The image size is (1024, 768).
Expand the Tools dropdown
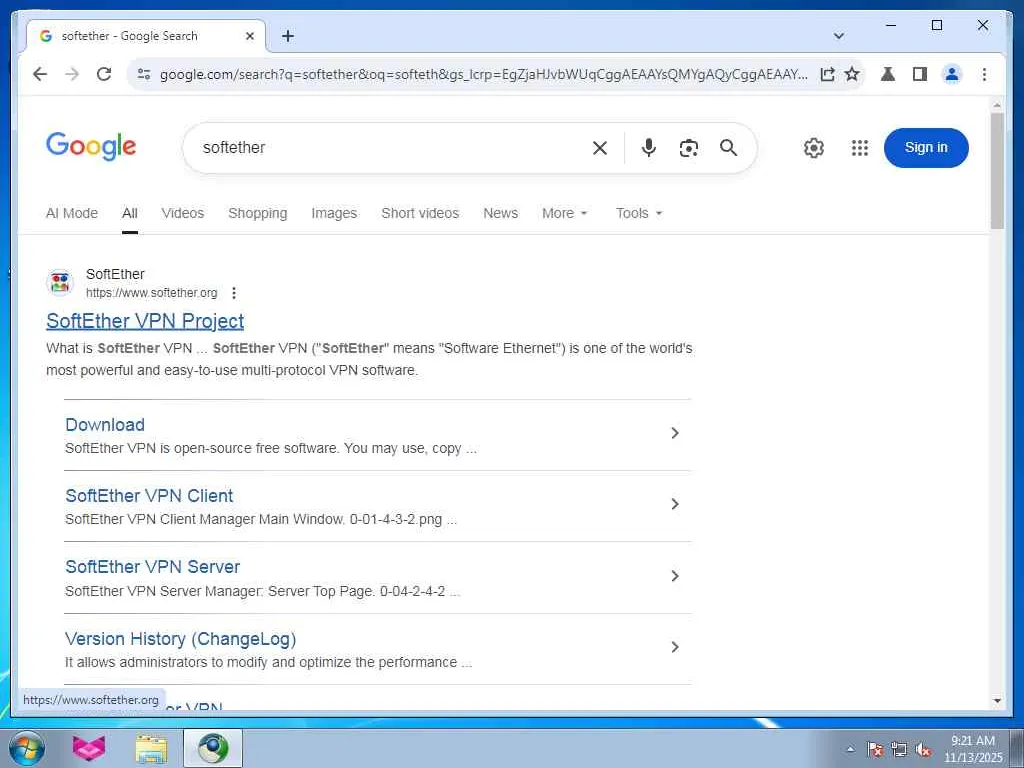click(639, 213)
